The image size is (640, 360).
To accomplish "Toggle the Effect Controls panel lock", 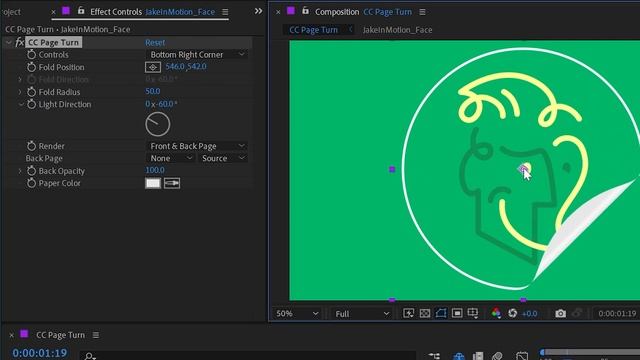I will [x=81, y=11].
